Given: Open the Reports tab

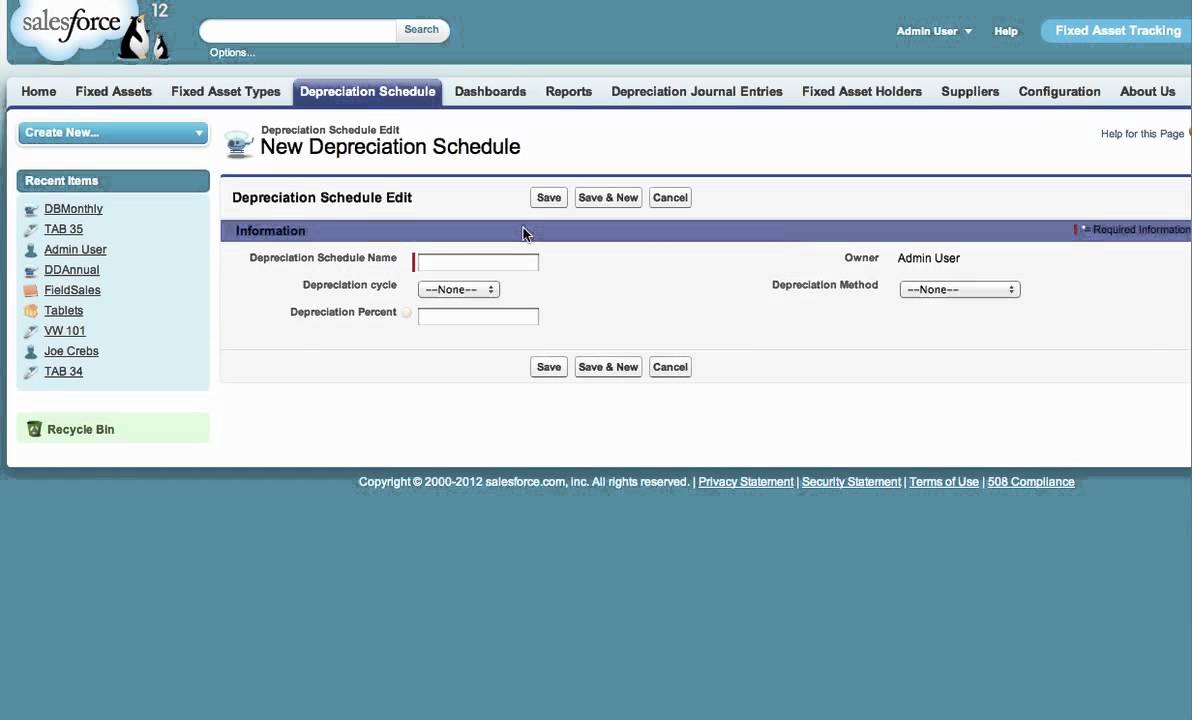Looking at the screenshot, I should pyautogui.click(x=569, y=91).
